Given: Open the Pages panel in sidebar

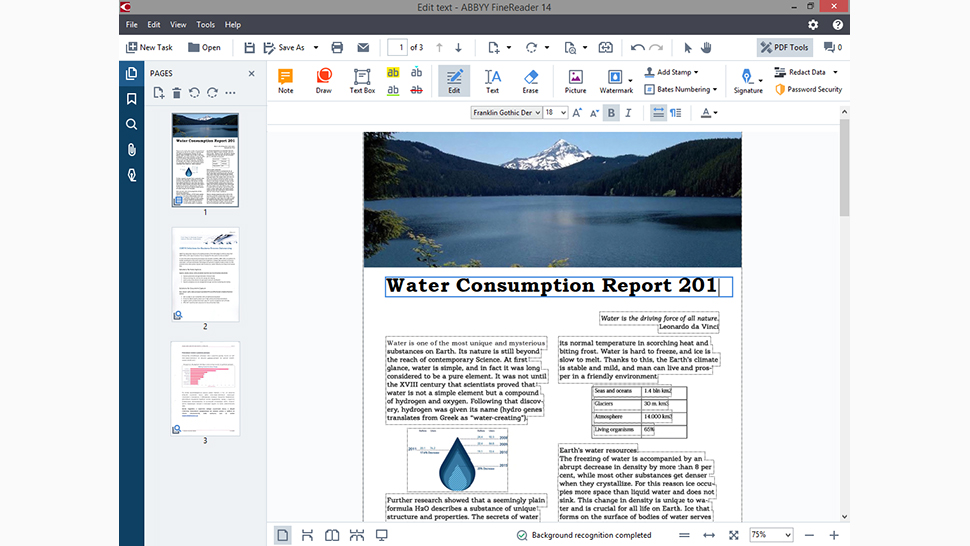Looking at the screenshot, I should 131,73.
